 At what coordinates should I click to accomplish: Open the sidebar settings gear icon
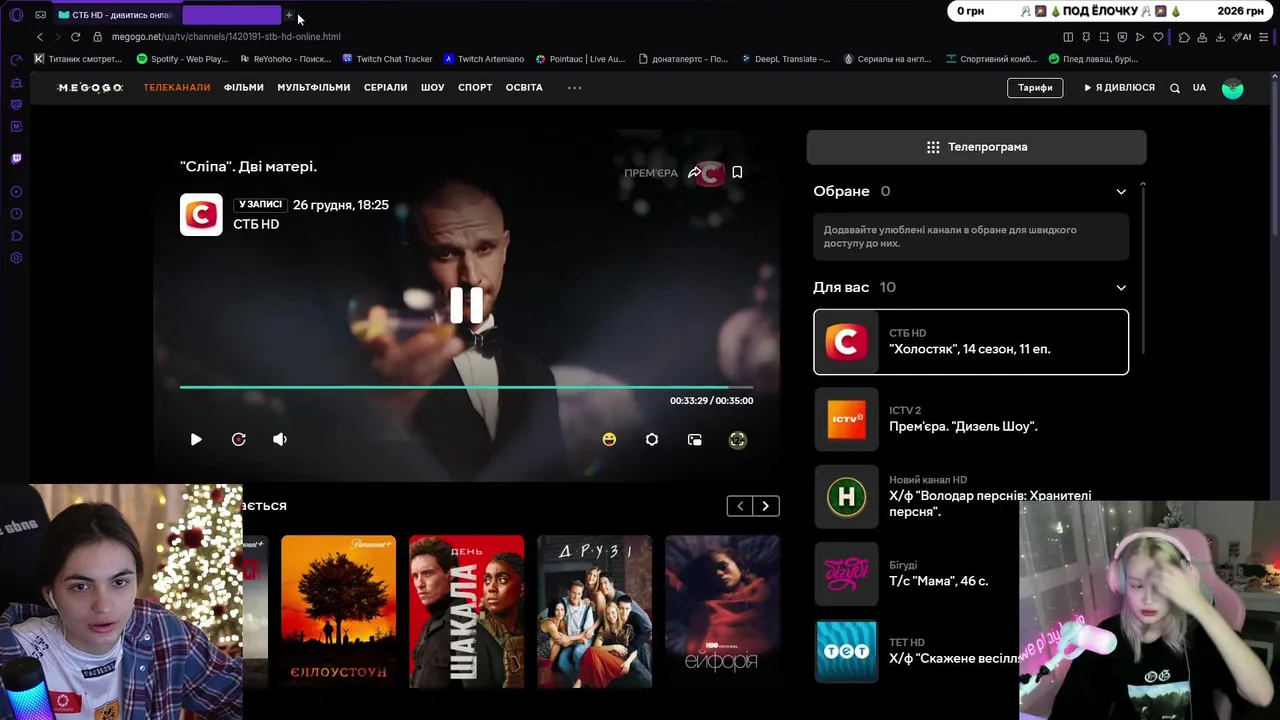tap(16, 258)
